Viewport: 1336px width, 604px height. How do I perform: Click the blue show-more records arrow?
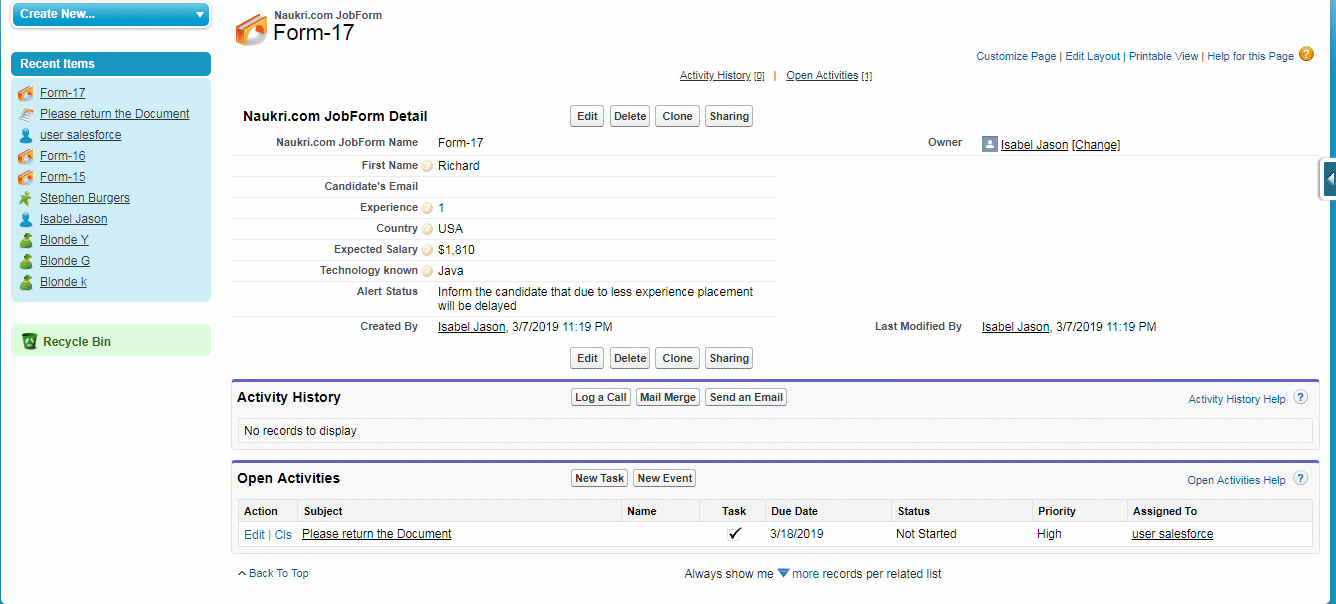tap(783, 573)
